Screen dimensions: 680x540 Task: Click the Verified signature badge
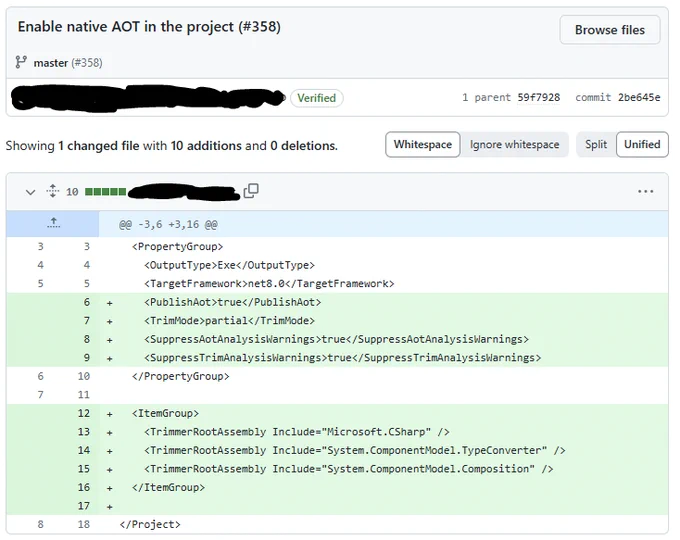pyautogui.click(x=316, y=98)
